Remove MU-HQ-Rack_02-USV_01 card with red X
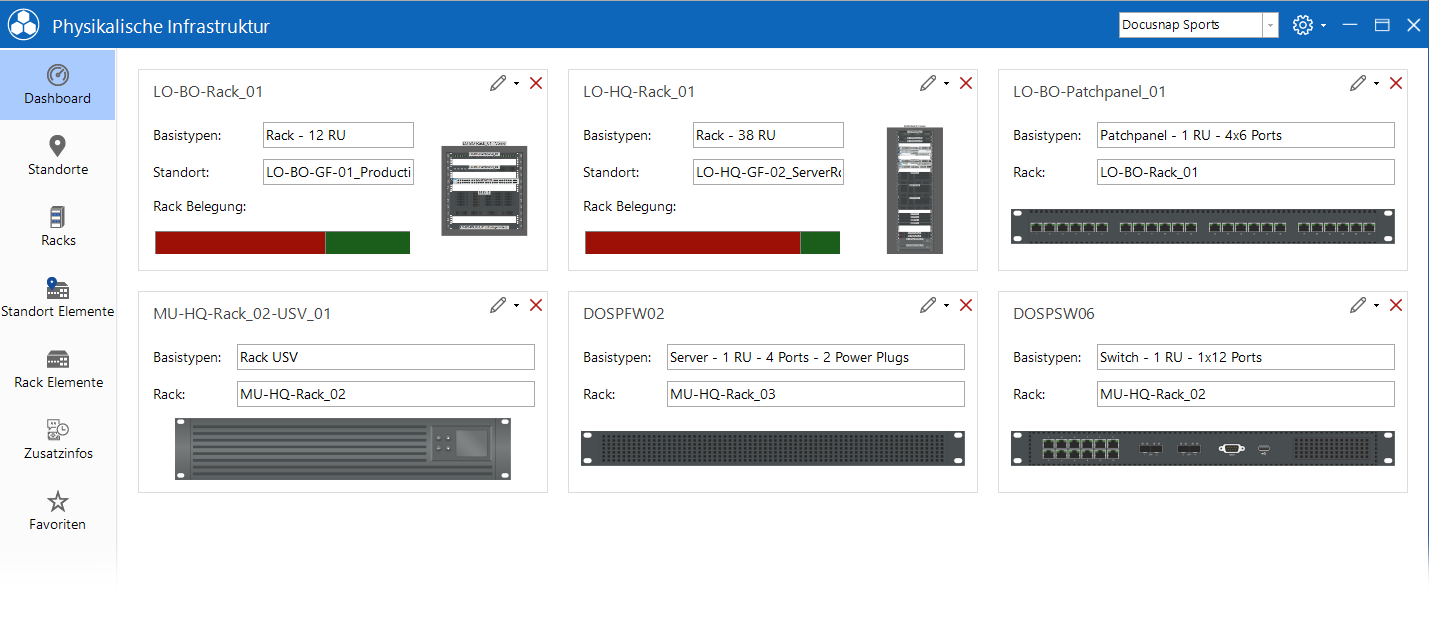This screenshot has height=626, width=1429. coord(536,305)
